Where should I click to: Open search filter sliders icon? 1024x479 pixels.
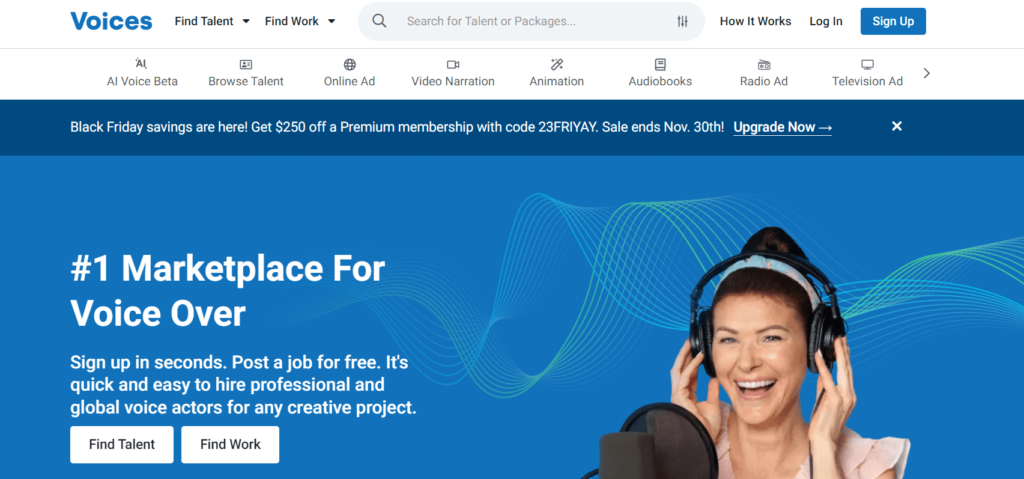pyautogui.click(x=682, y=22)
